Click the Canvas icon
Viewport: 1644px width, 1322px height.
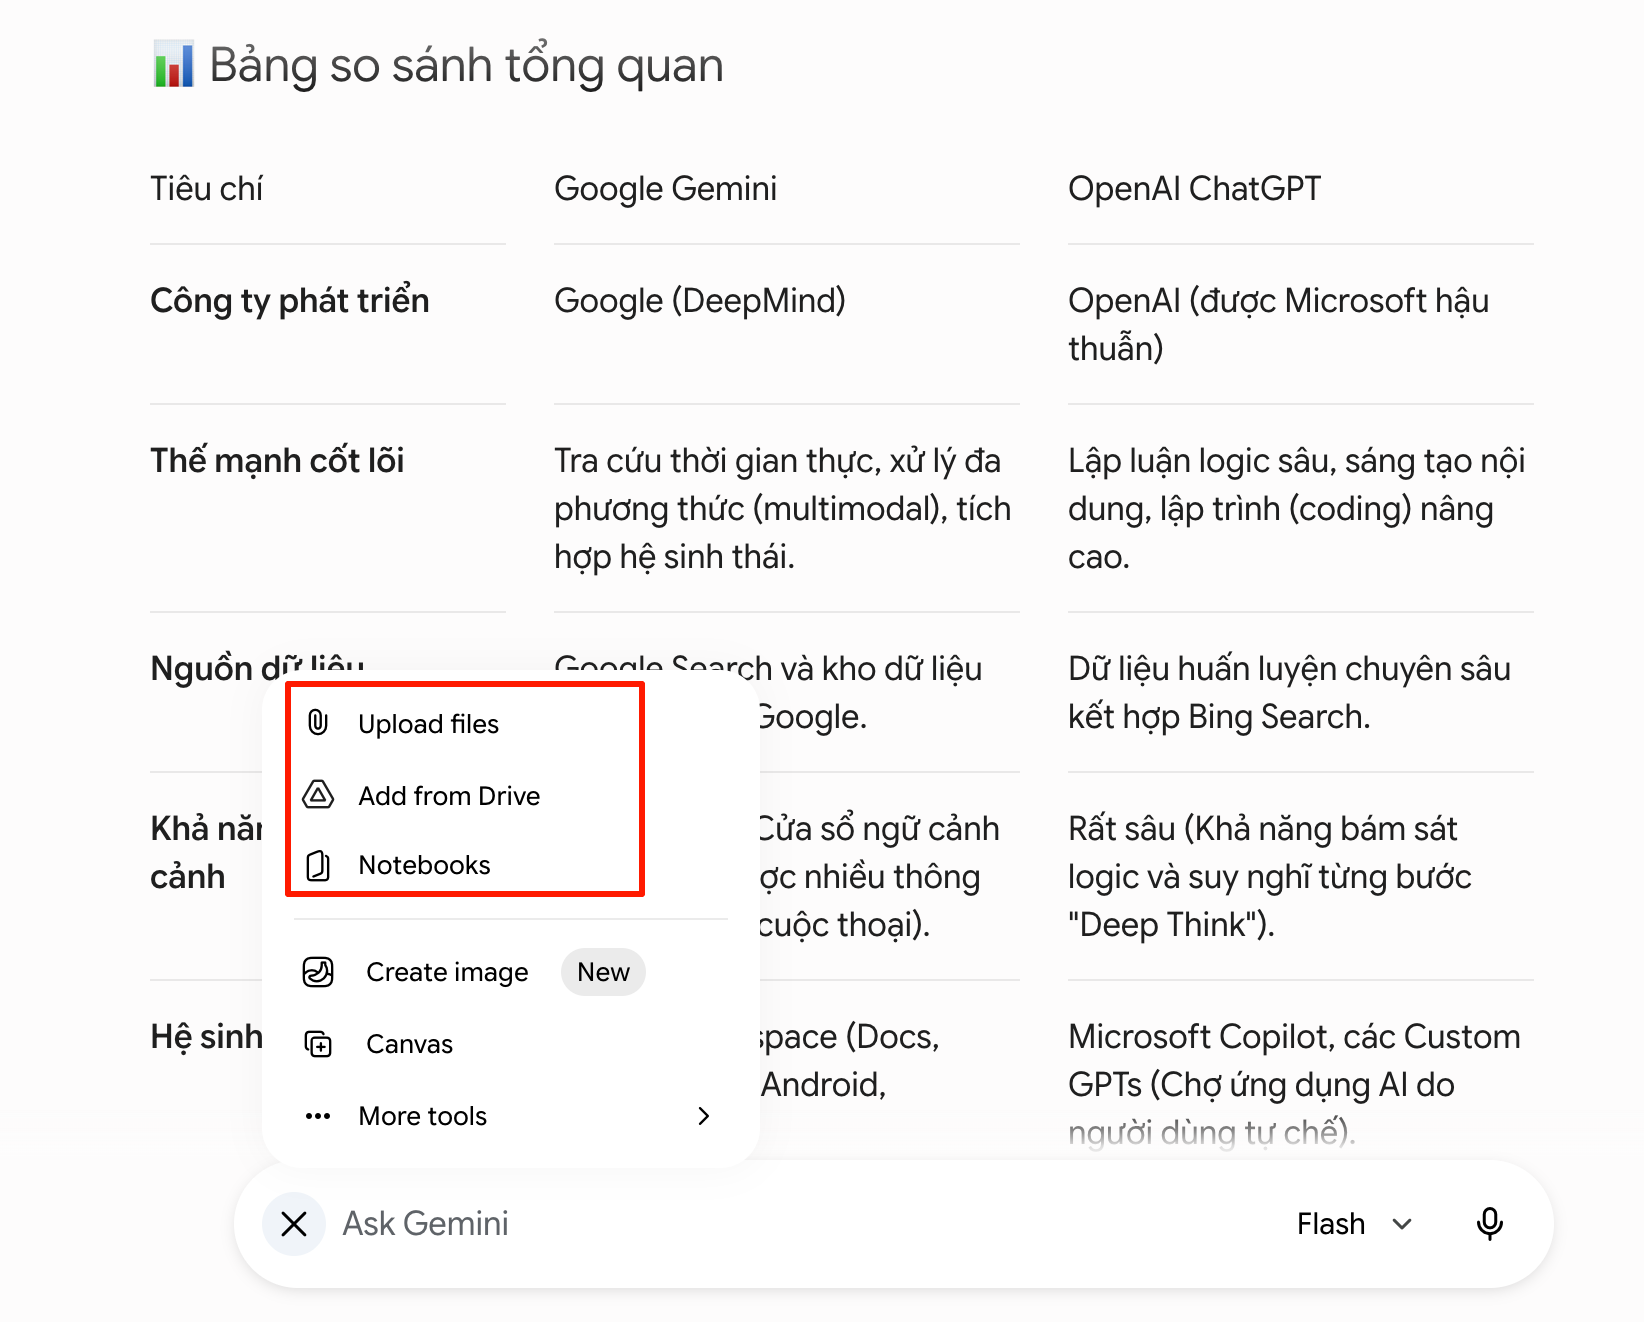click(x=318, y=1044)
